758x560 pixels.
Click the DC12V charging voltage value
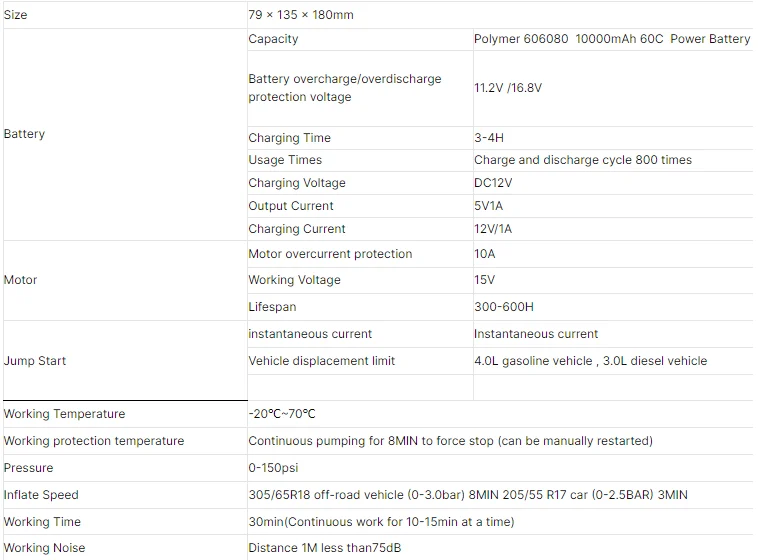point(495,183)
